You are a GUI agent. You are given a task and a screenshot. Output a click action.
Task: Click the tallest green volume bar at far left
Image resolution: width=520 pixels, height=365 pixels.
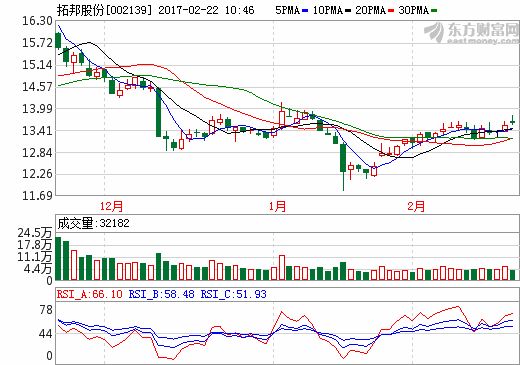point(58,258)
